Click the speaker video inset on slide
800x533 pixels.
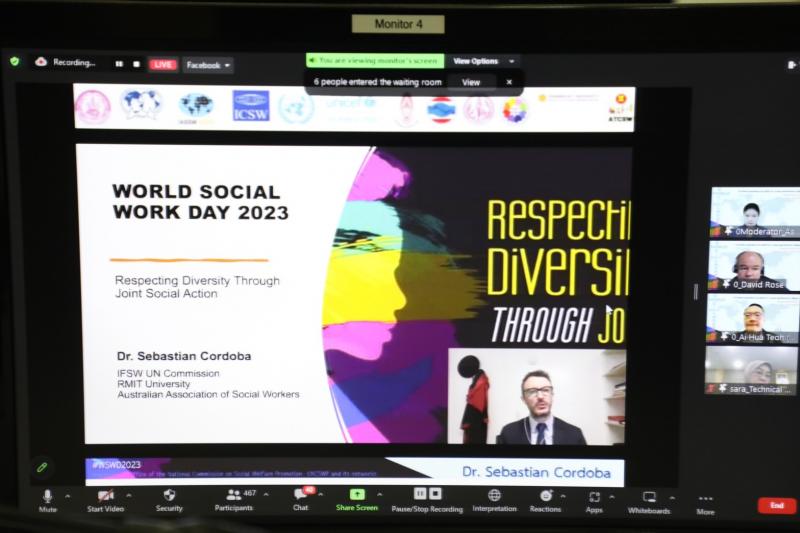point(537,396)
